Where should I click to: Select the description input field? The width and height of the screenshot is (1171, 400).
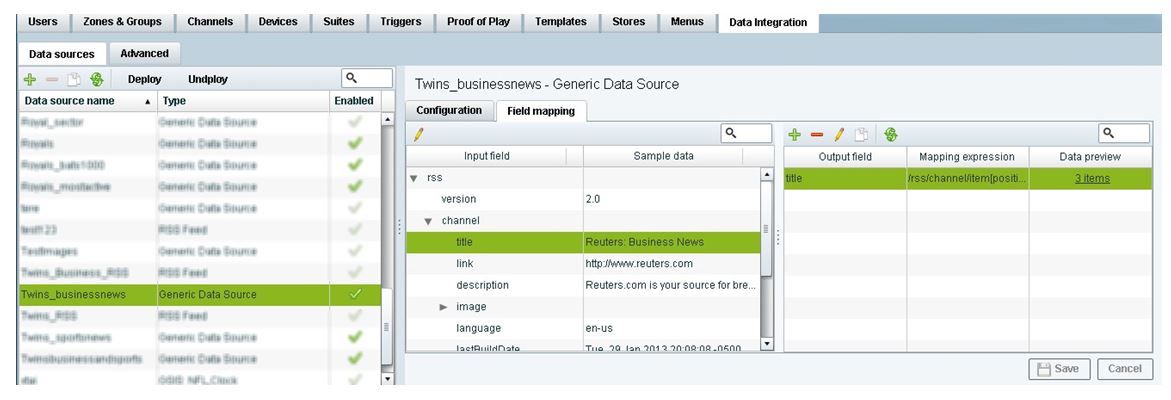click(x=482, y=285)
